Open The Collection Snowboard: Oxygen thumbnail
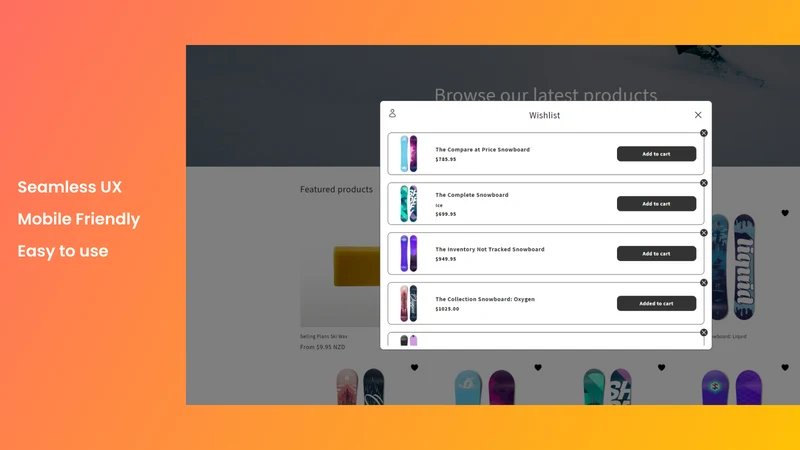Viewport: 800px width, 450px height. [409, 304]
